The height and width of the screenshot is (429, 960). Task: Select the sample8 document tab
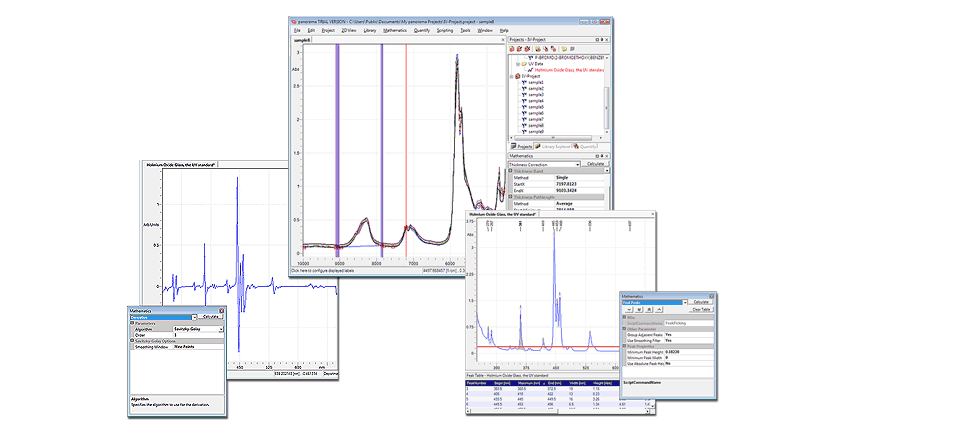click(x=302, y=39)
